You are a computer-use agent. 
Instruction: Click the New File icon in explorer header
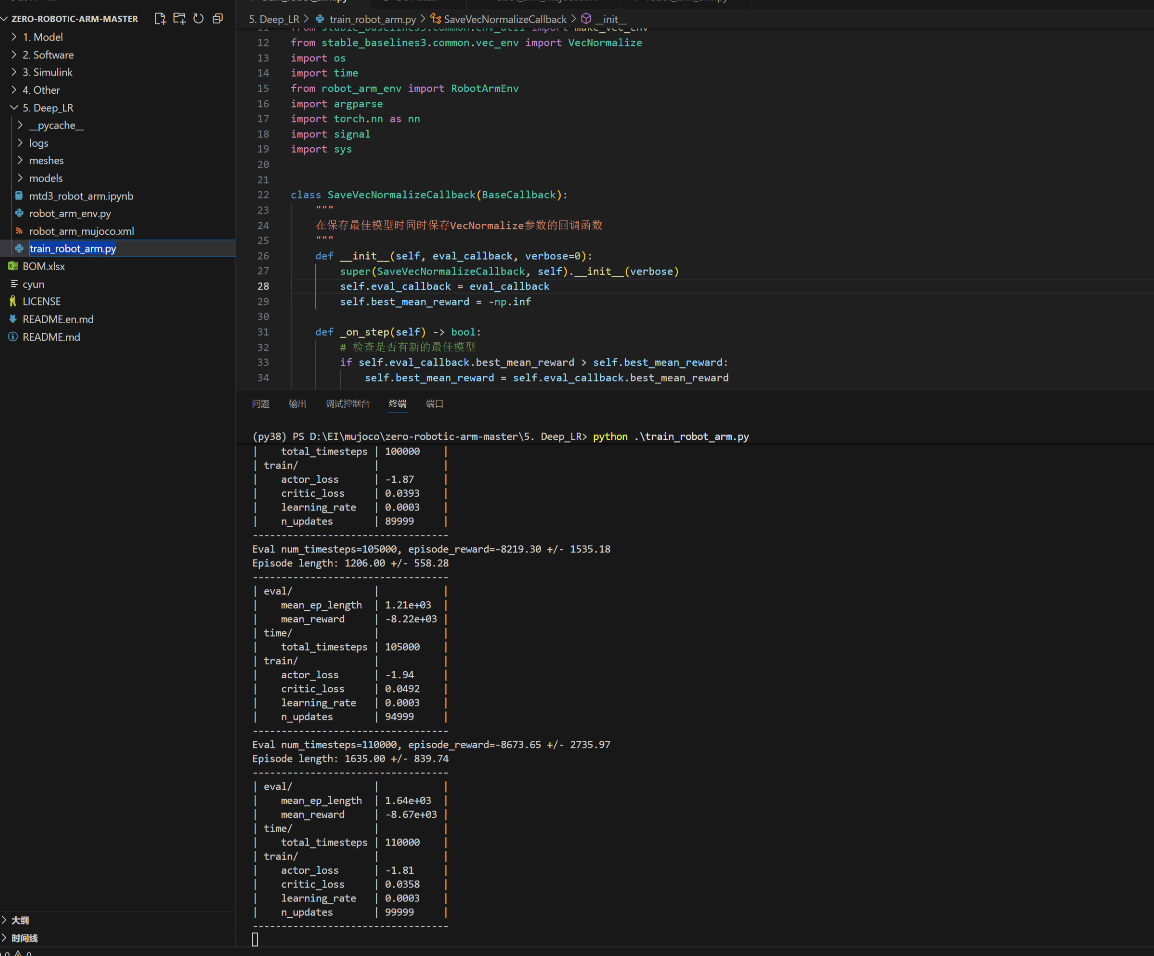pyautogui.click(x=160, y=18)
